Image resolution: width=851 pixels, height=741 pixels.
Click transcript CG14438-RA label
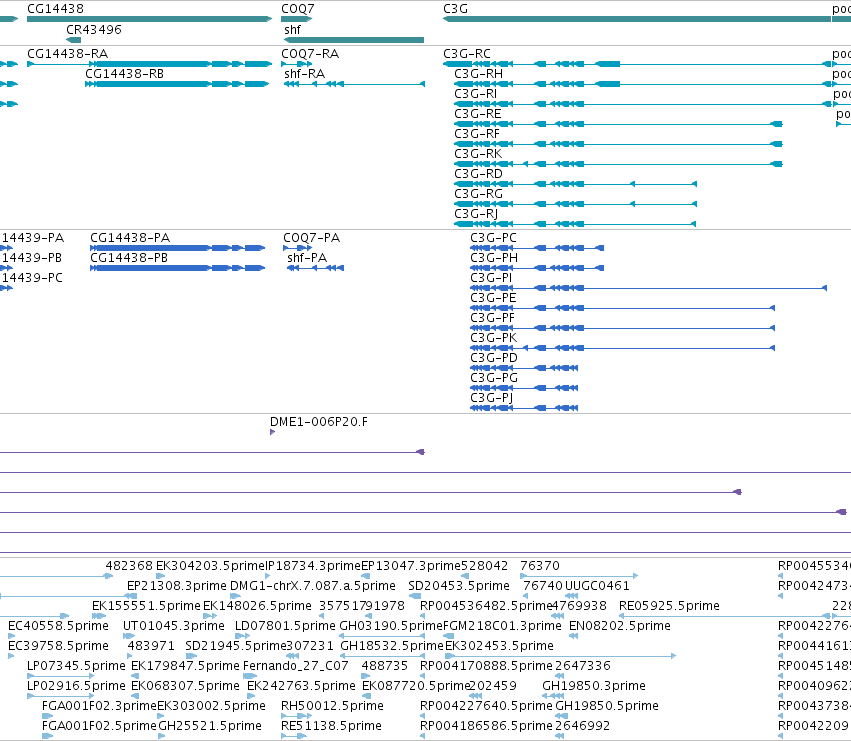[x=67, y=54]
